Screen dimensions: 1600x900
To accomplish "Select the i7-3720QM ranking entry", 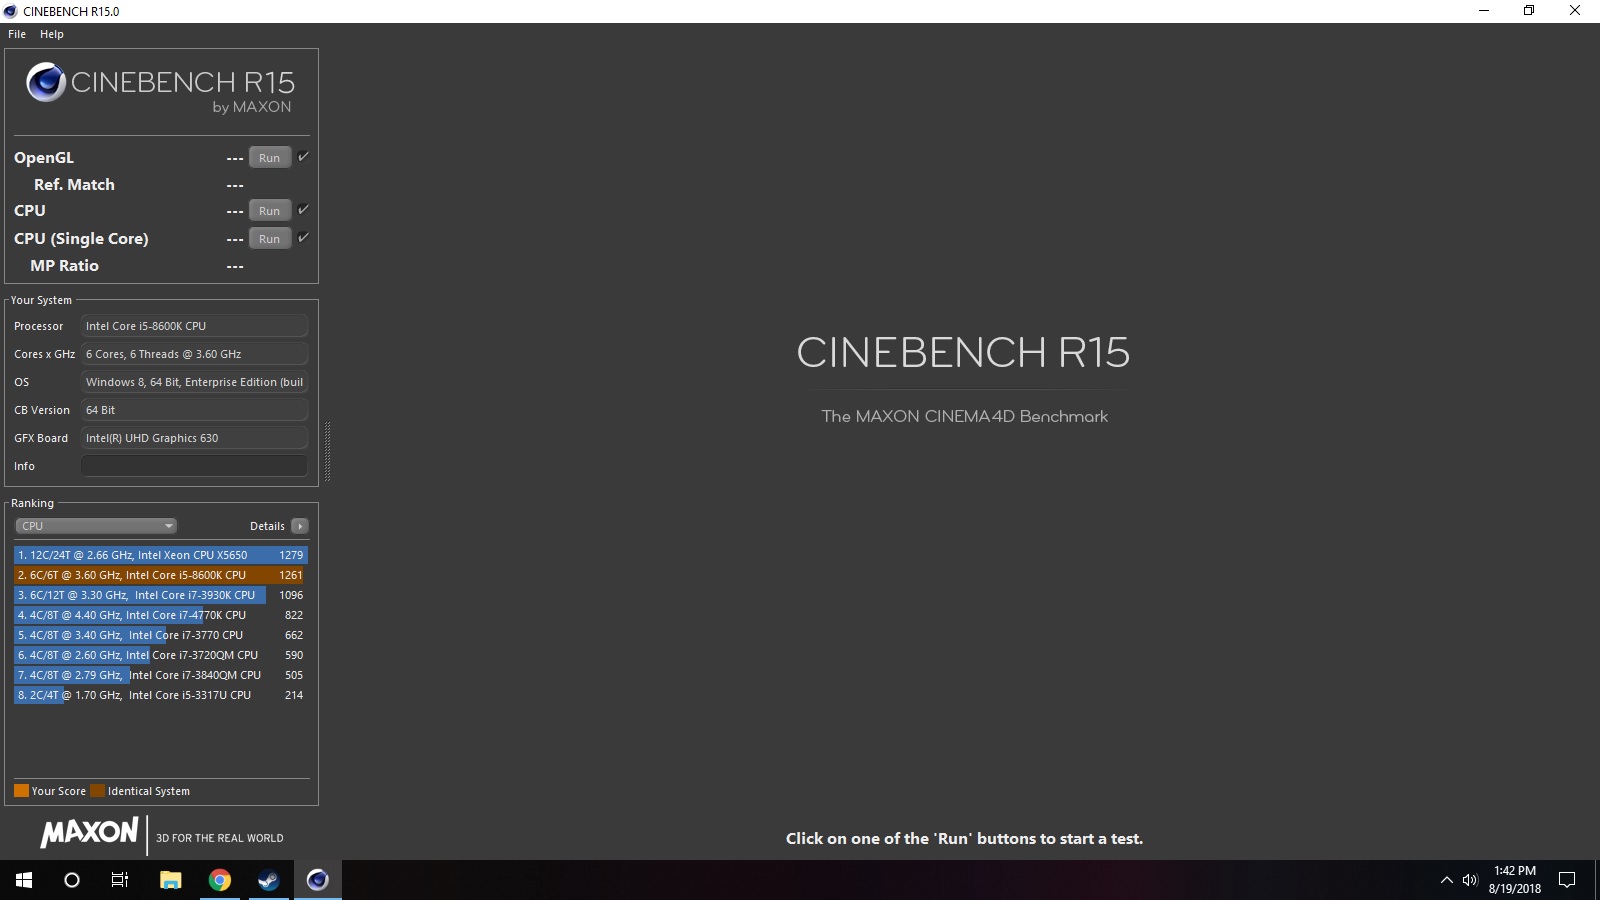I will pyautogui.click(x=161, y=655).
